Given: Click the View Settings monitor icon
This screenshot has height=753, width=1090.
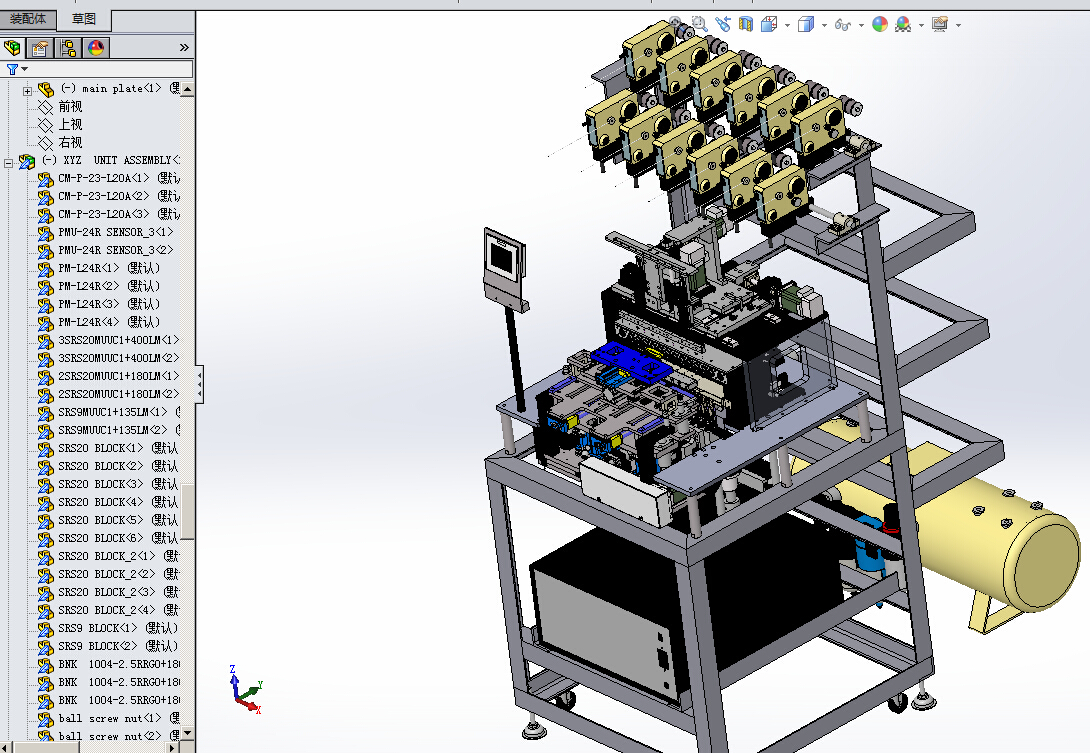Looking at the screenshot, I should click(940, 24).
